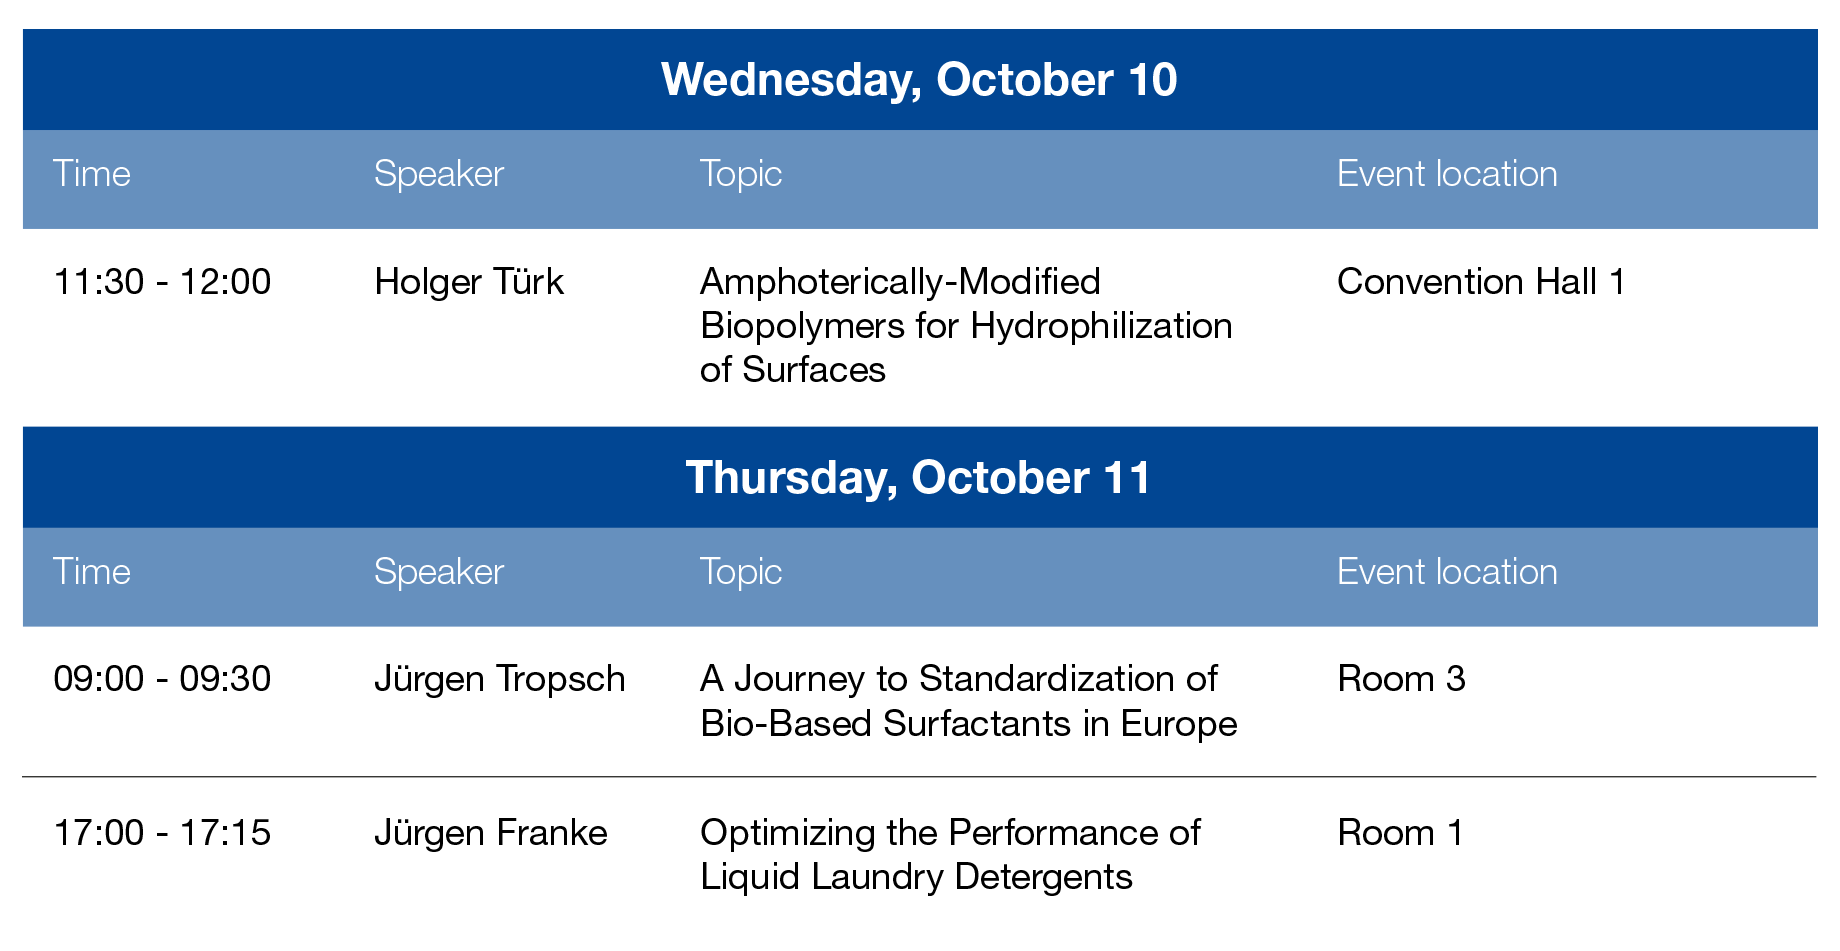Viewport: 1840px width, 951px height.
Task: Select the 09:00 - 09:30 time slot
Action: (162, 679)
